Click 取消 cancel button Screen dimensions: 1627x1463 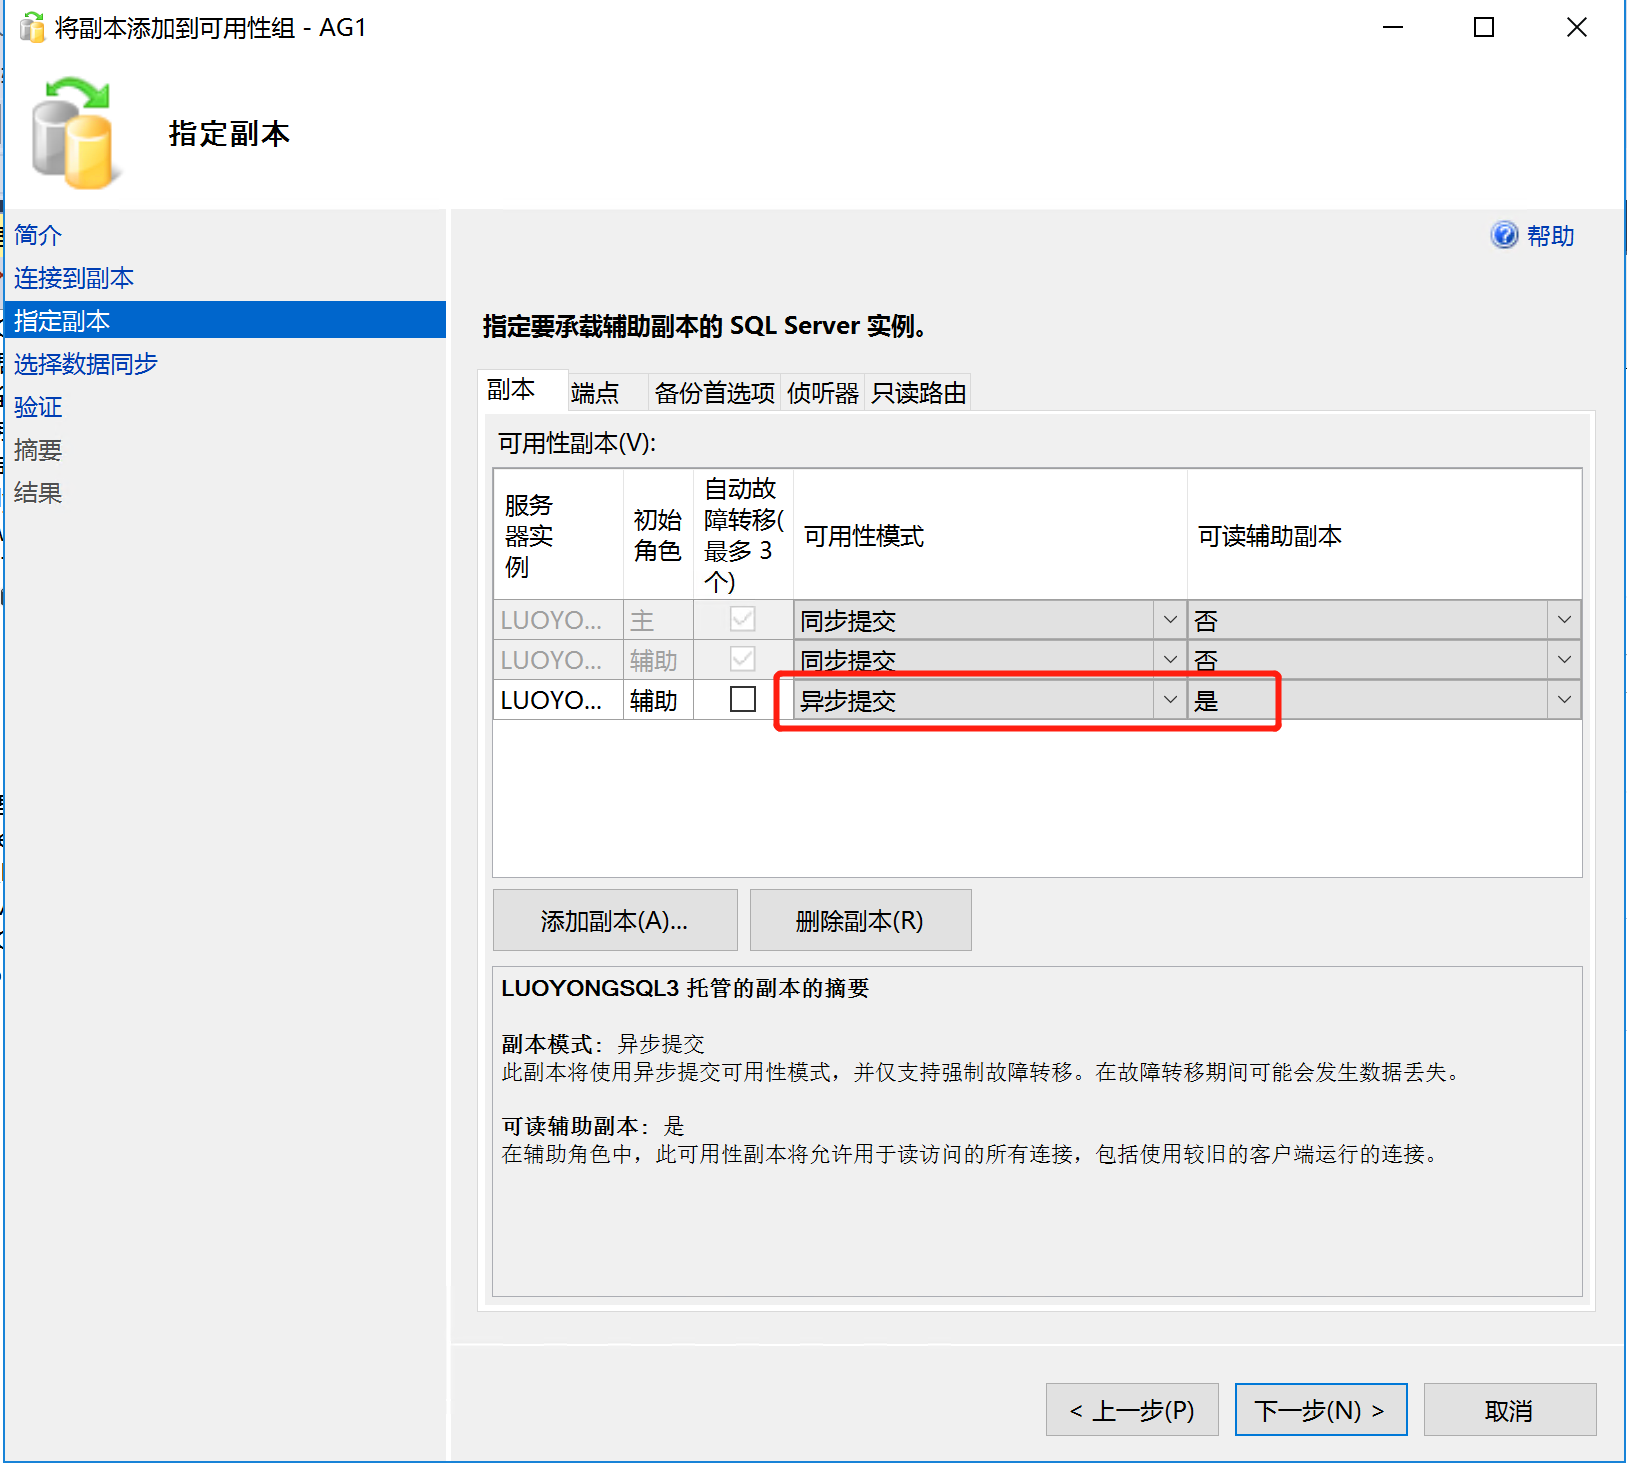[x=1510, y=1410]
